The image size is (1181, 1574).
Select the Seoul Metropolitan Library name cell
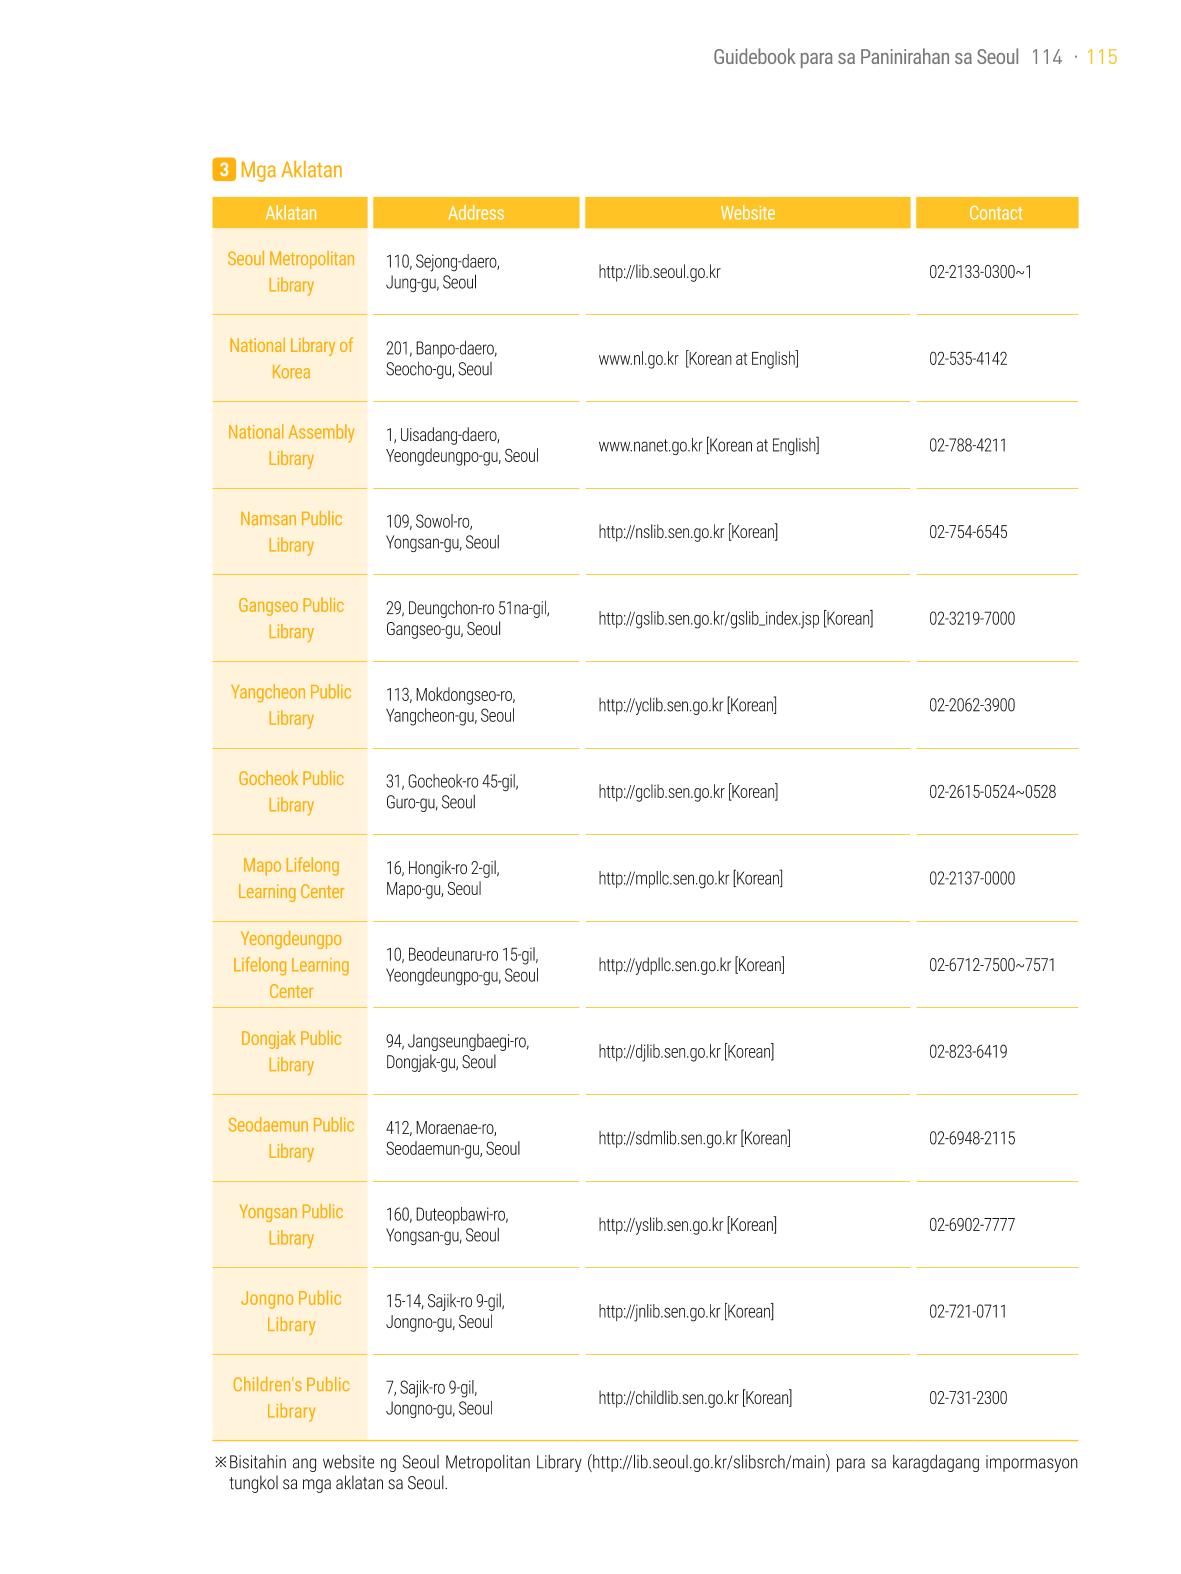(291, 272)
